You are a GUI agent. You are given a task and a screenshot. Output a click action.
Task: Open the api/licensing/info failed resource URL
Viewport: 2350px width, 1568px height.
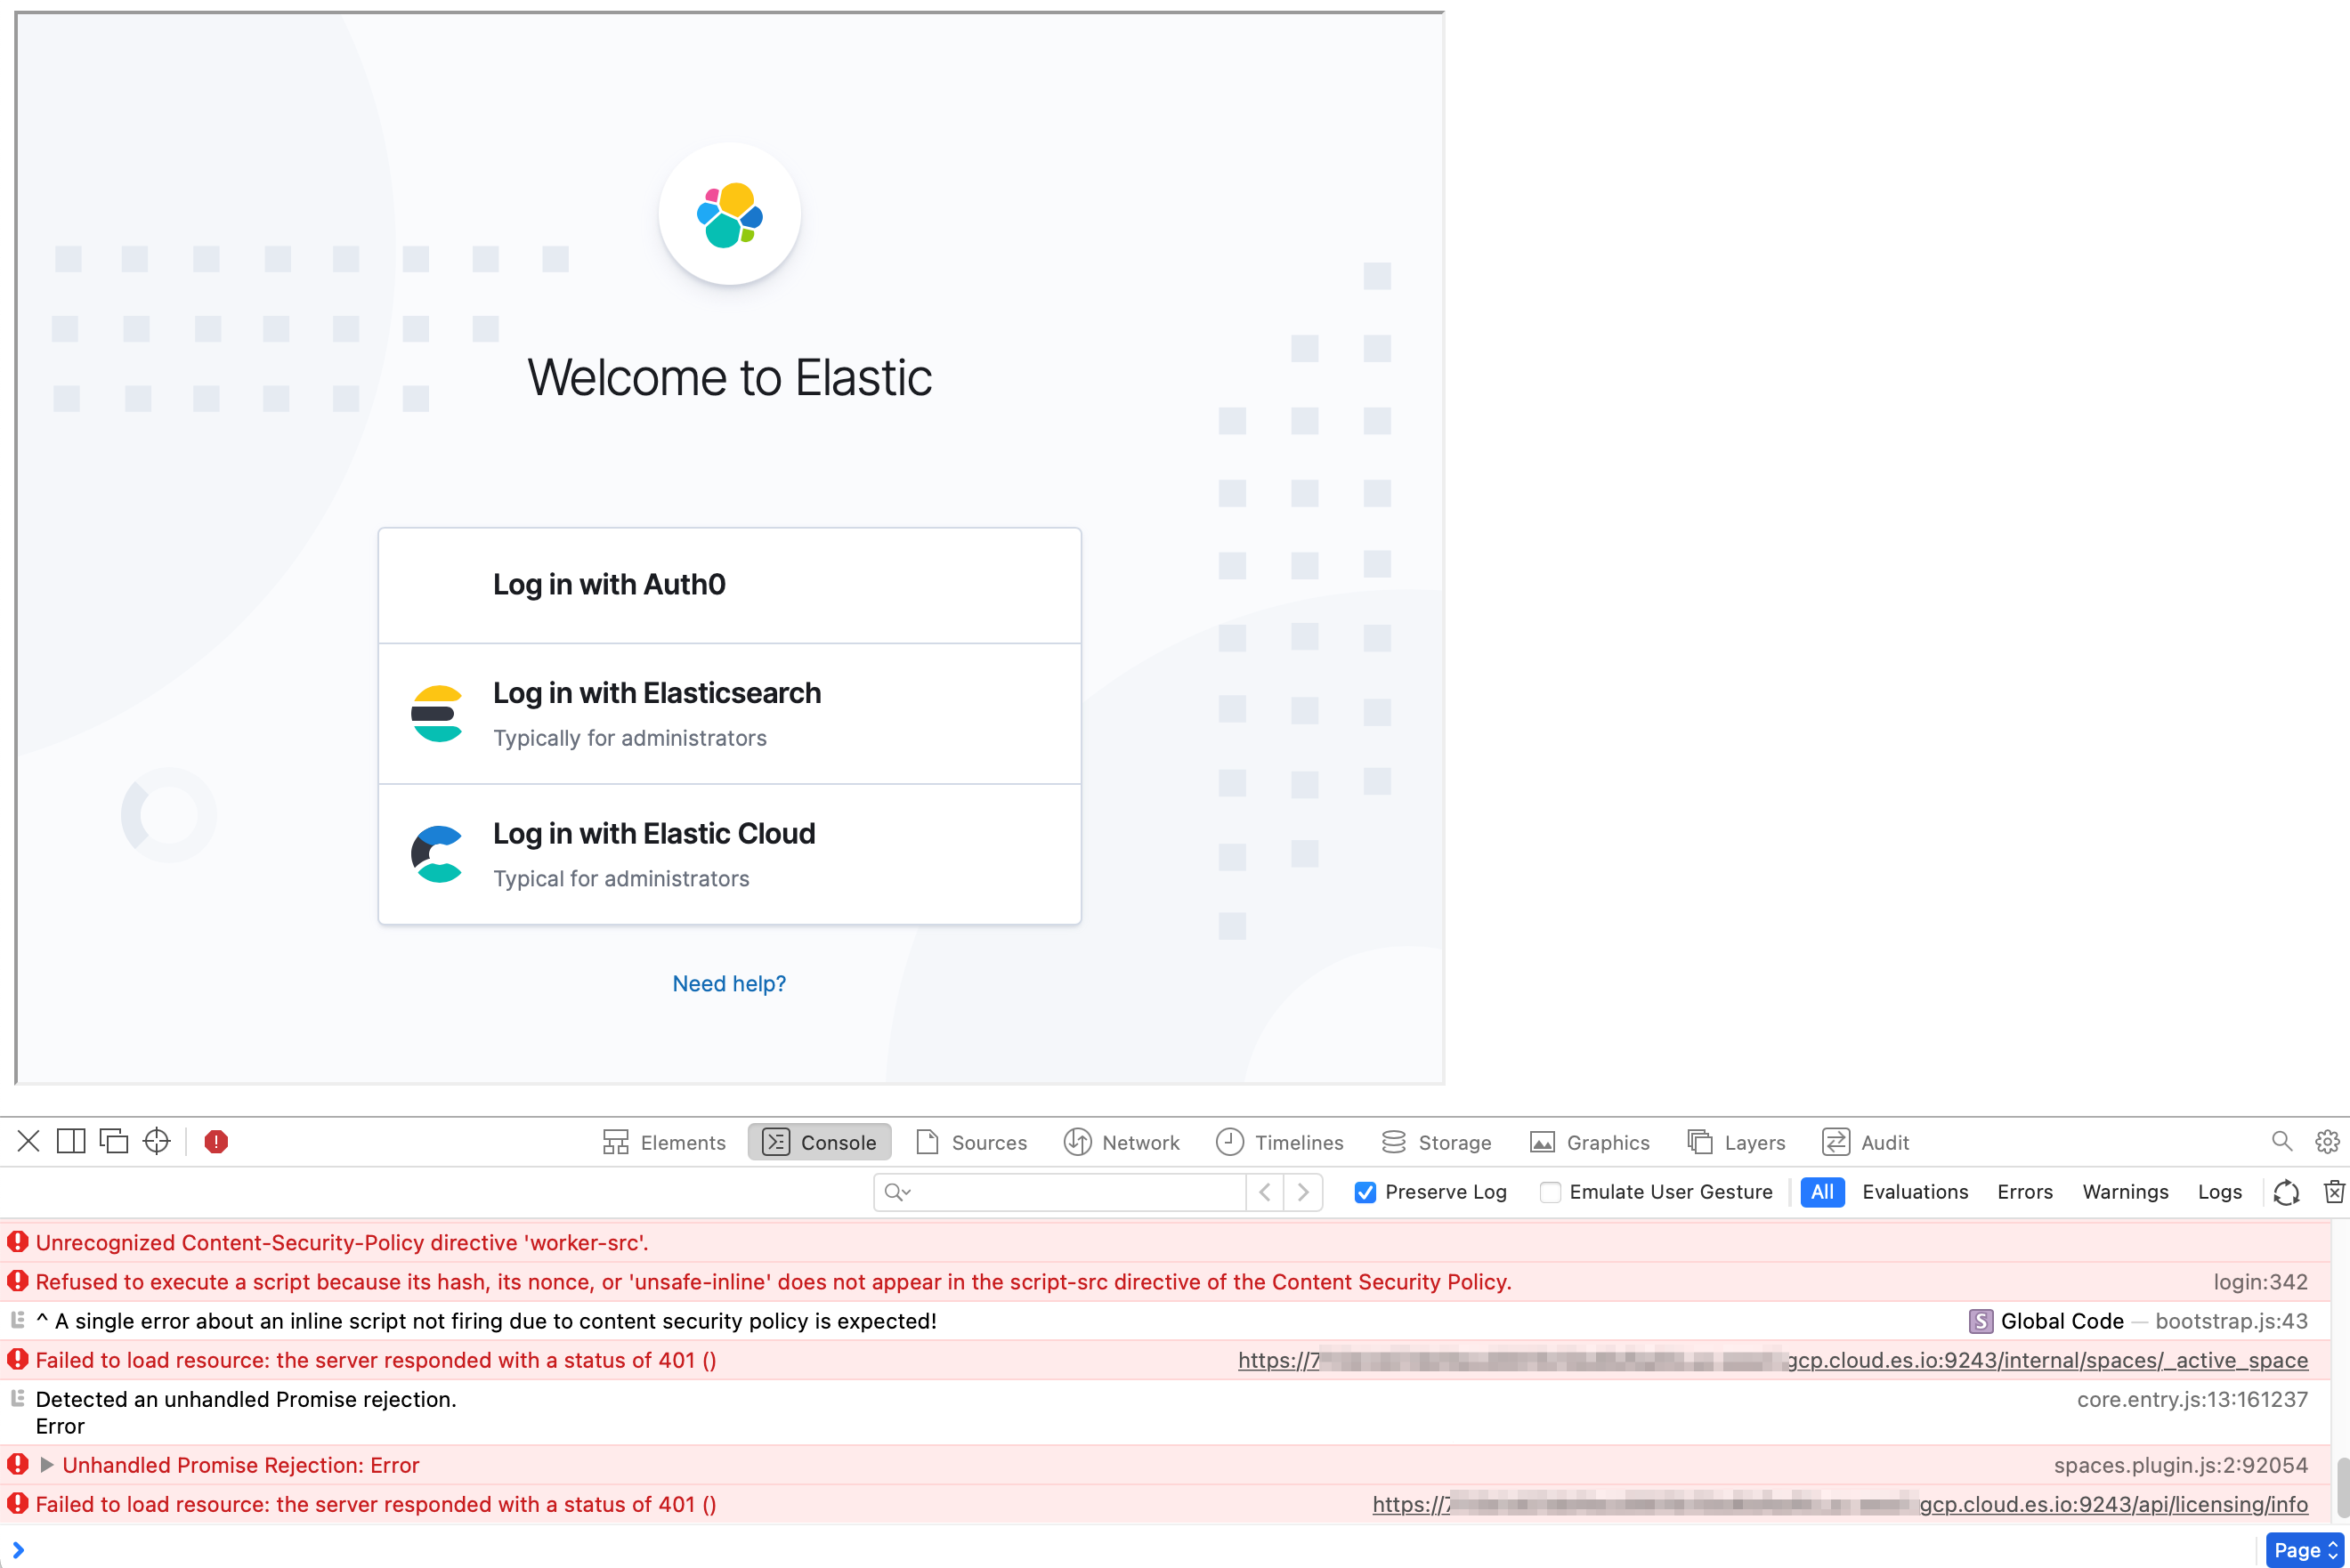[x=1840, y=1504]
